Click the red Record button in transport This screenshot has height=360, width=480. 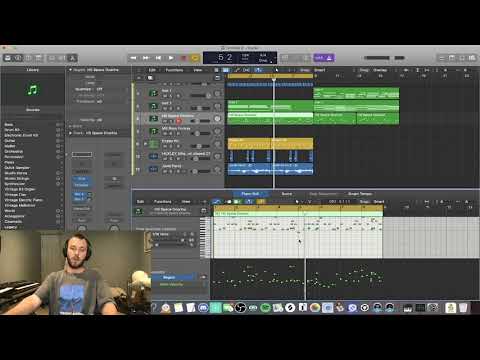(183, 58)
